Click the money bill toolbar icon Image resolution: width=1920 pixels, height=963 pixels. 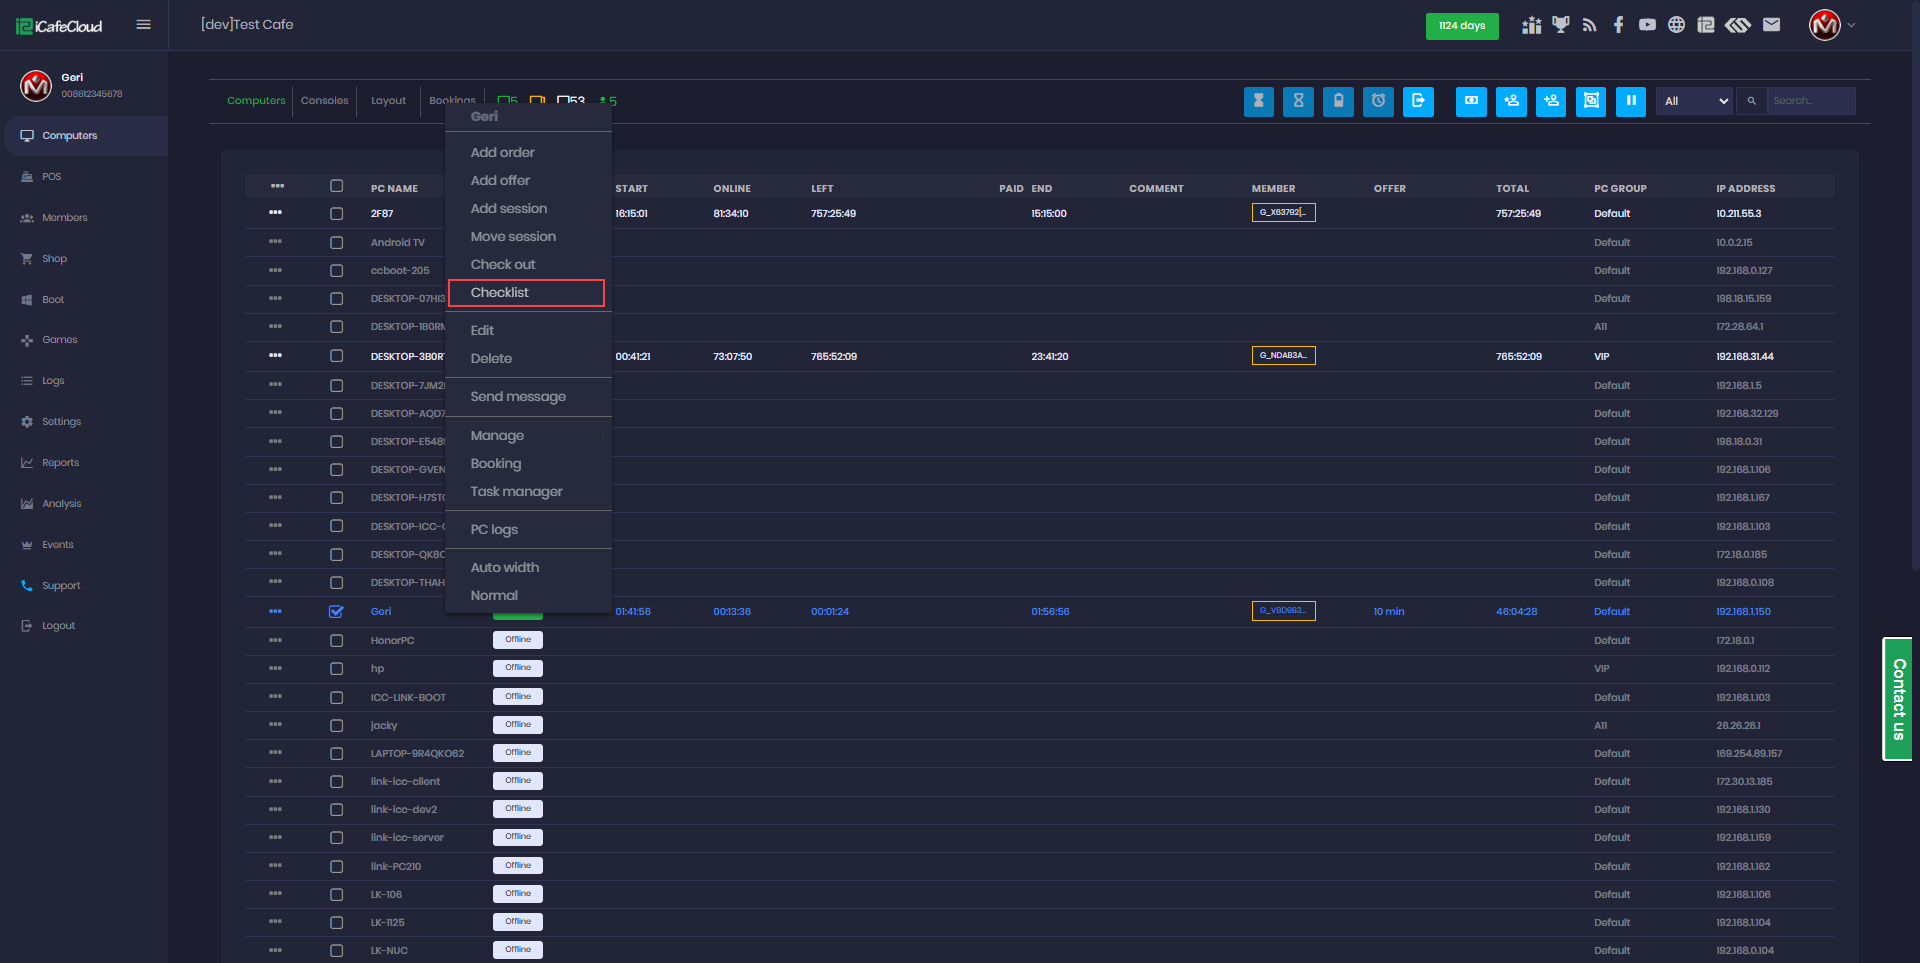[x=1471, y=101]
